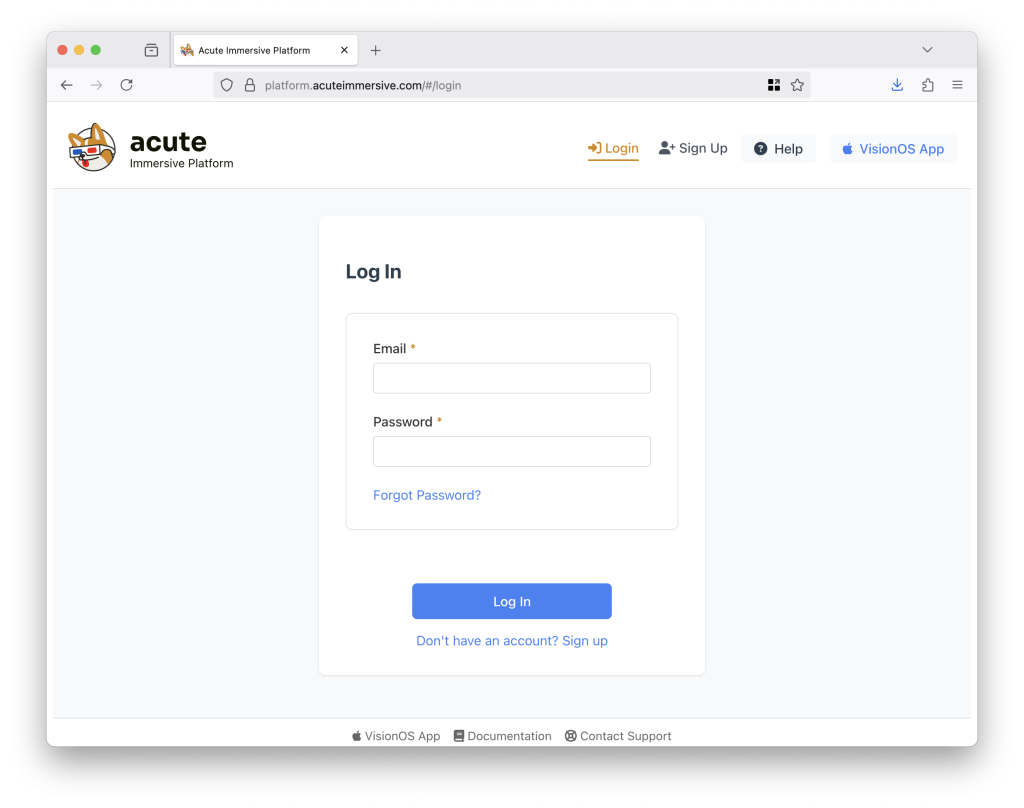Viewport: 1024px width, 808px height.
Task: Go back with the browser back arrow
Action: click(67, 85)
